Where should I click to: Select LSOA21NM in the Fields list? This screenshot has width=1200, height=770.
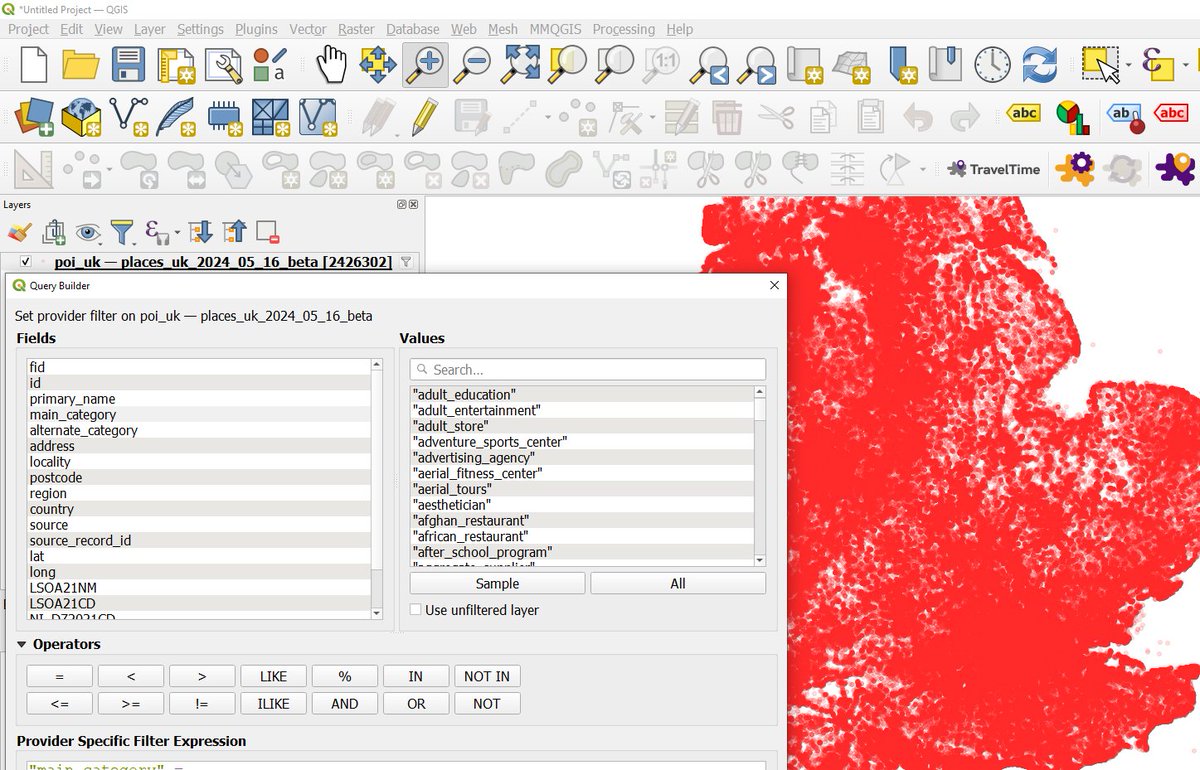tap(198, 587)
